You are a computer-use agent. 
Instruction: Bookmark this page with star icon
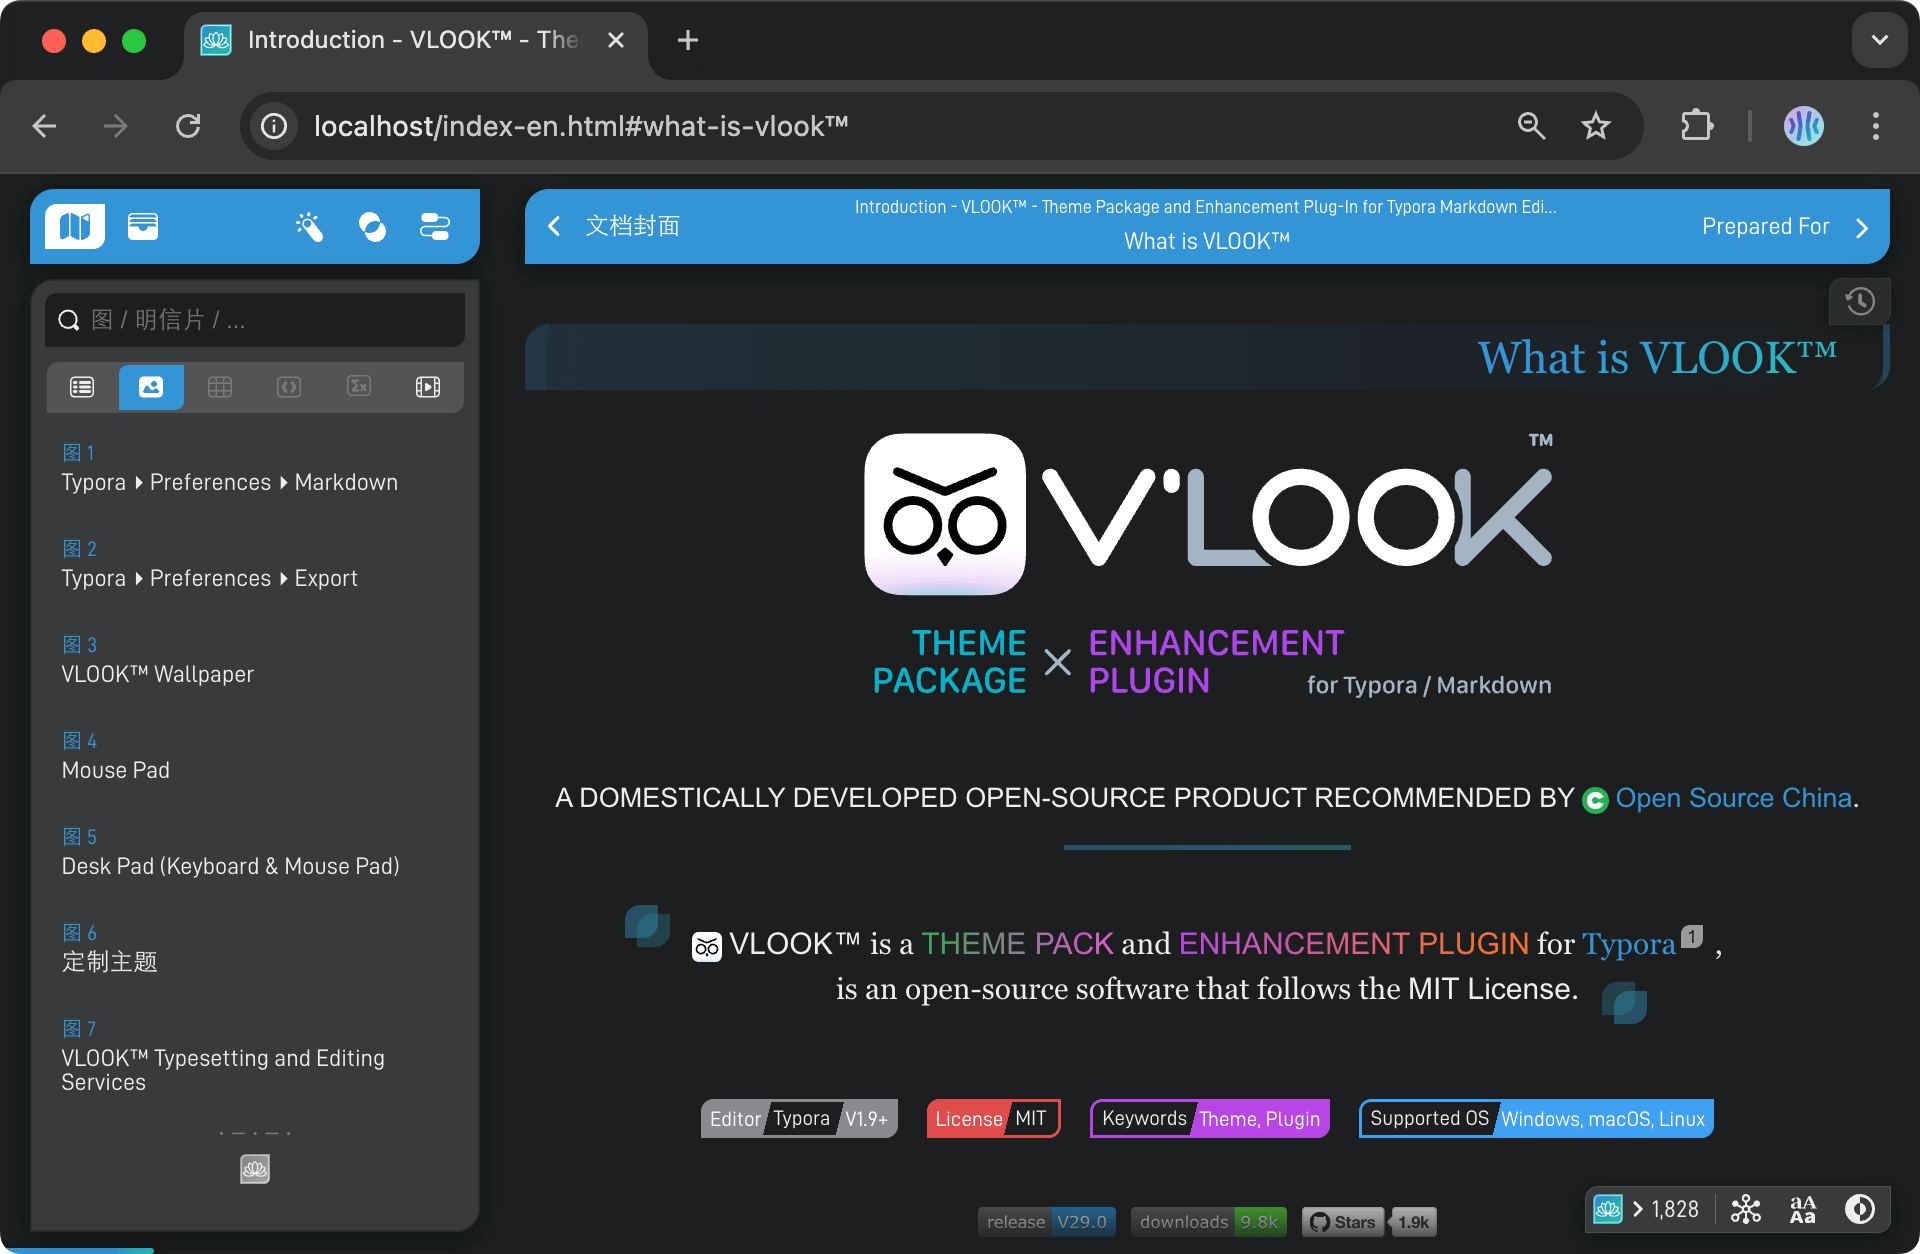(1596, 126)
